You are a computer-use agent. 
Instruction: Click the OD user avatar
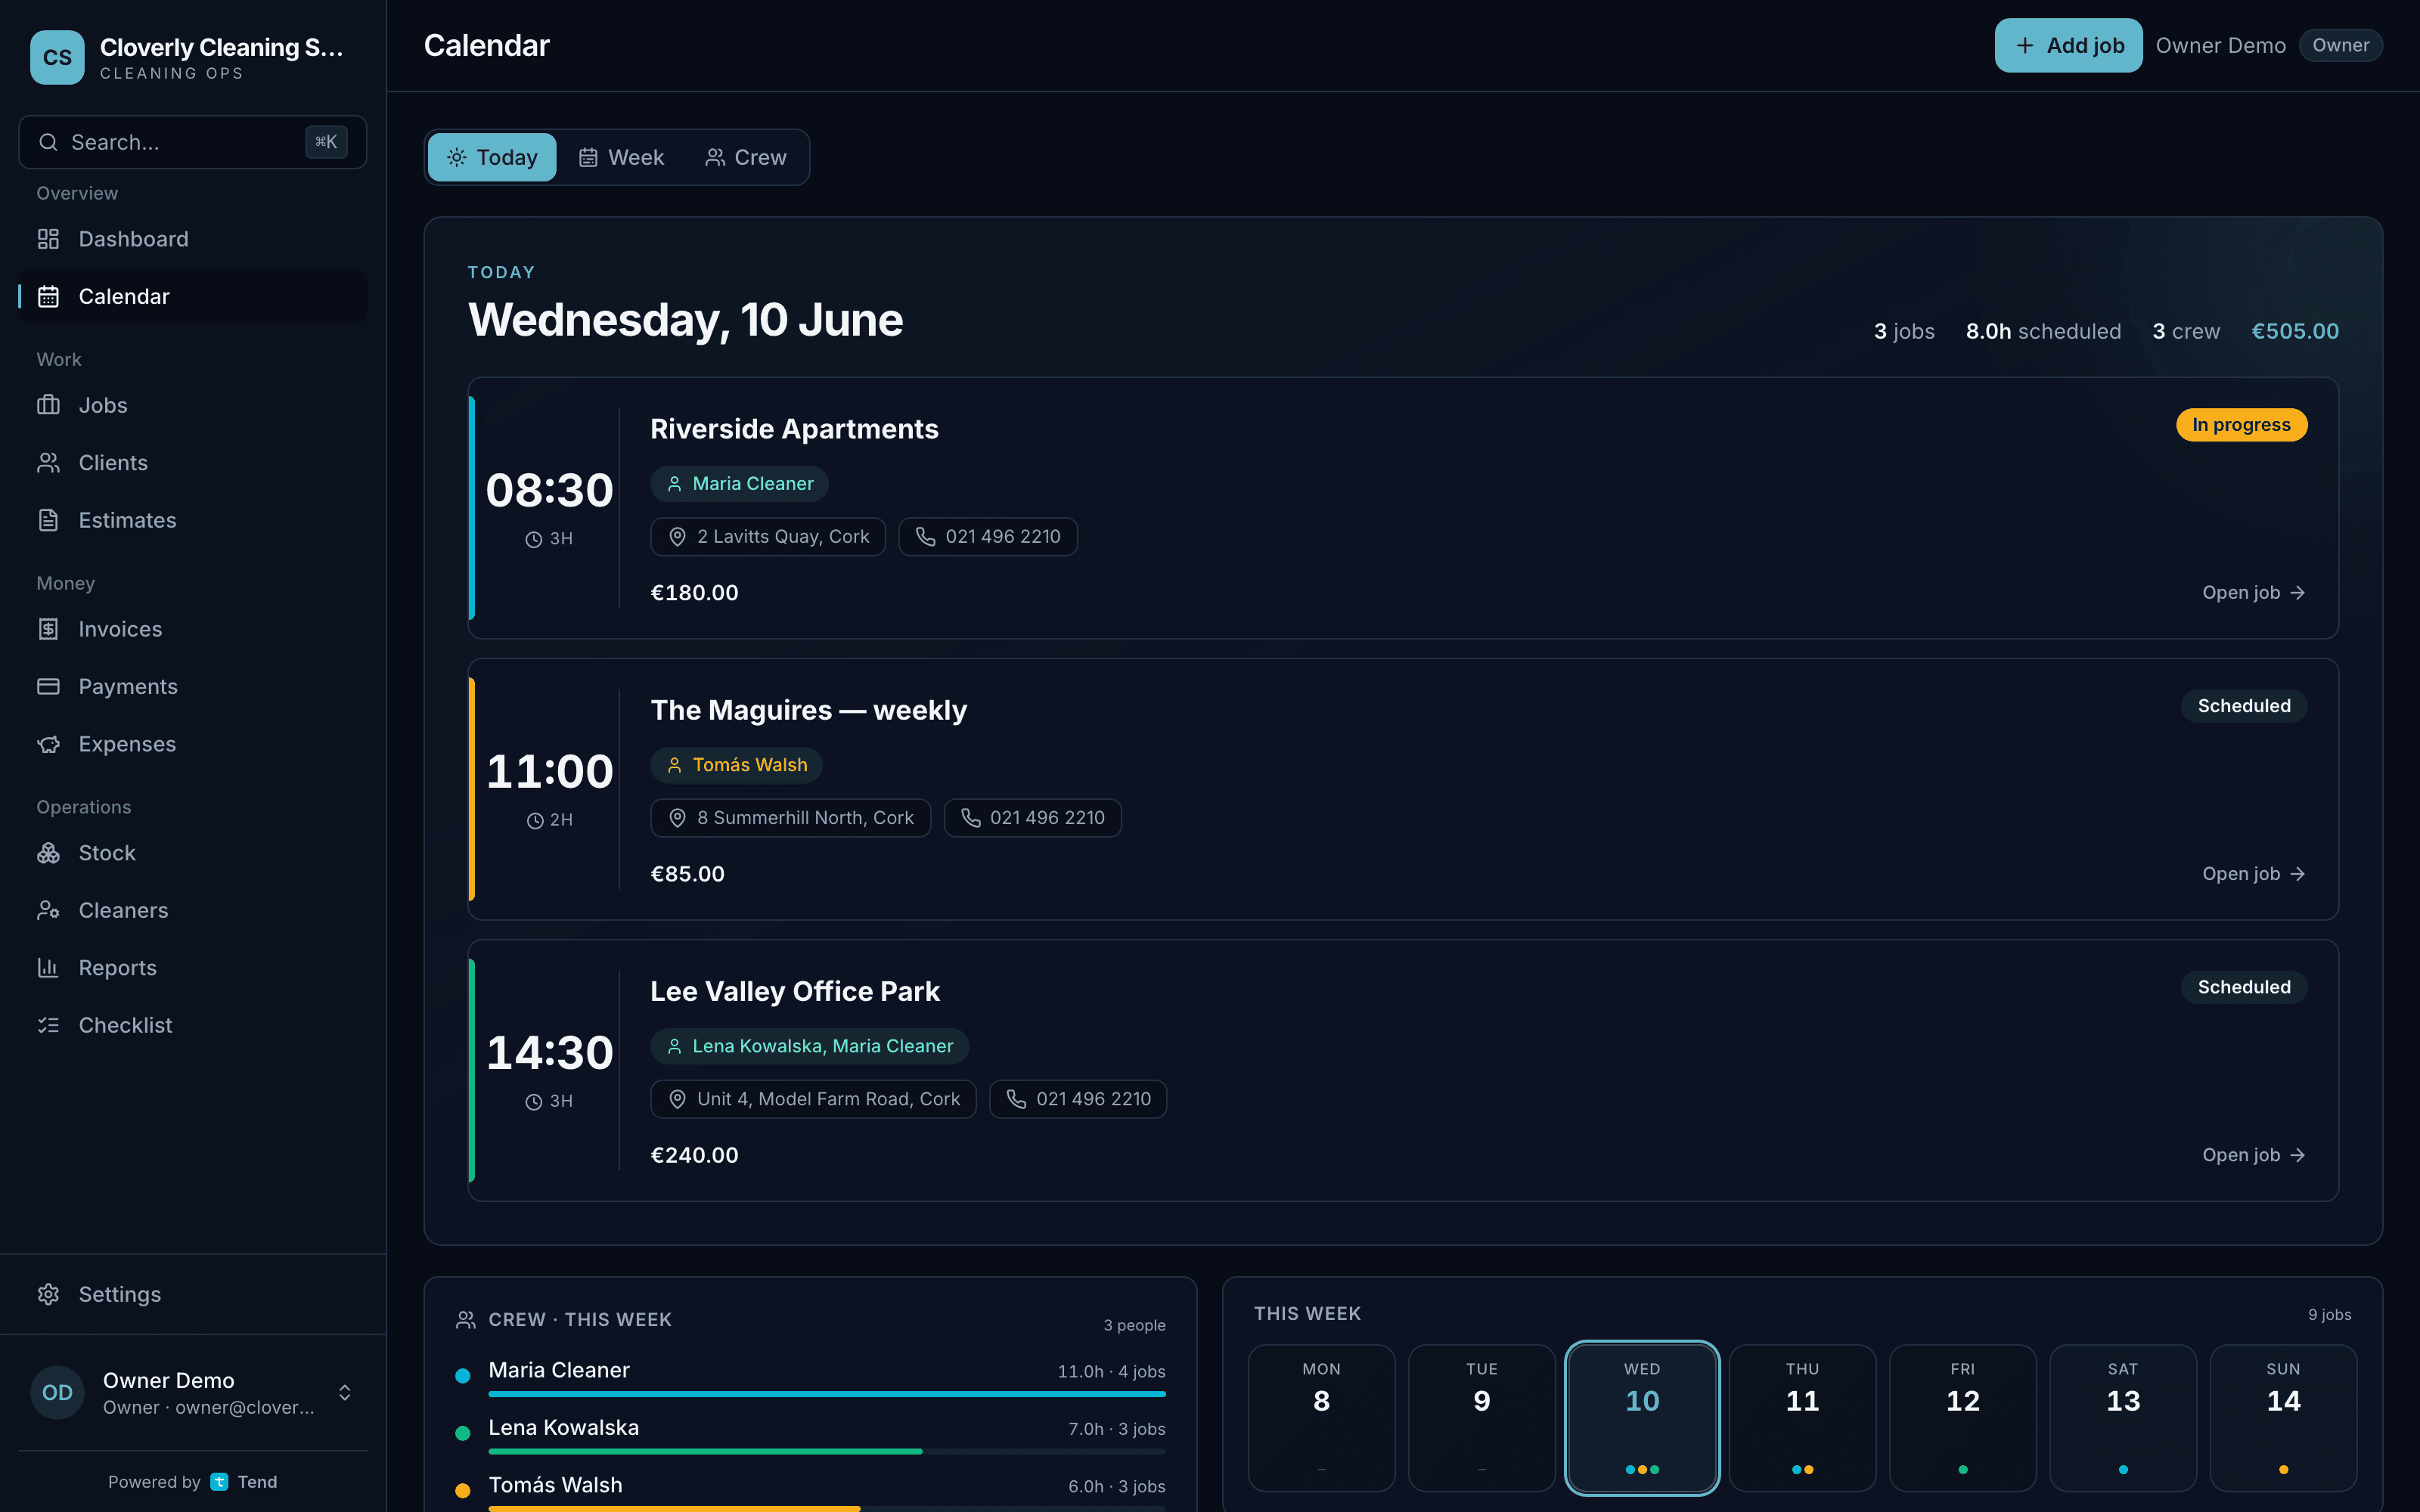coord(57,1392)
